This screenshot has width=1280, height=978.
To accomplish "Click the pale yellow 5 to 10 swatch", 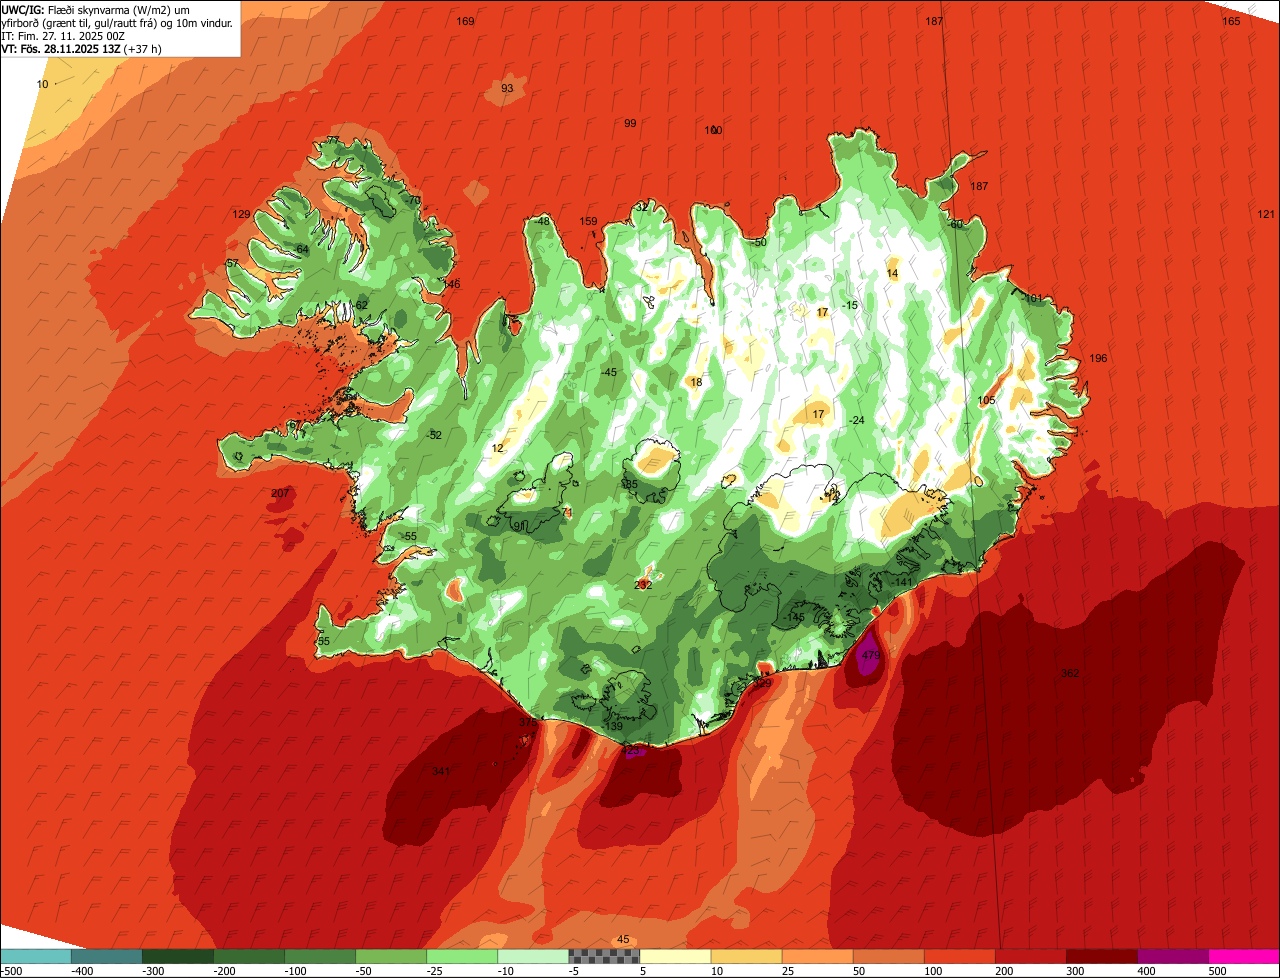I will [675, 956].
